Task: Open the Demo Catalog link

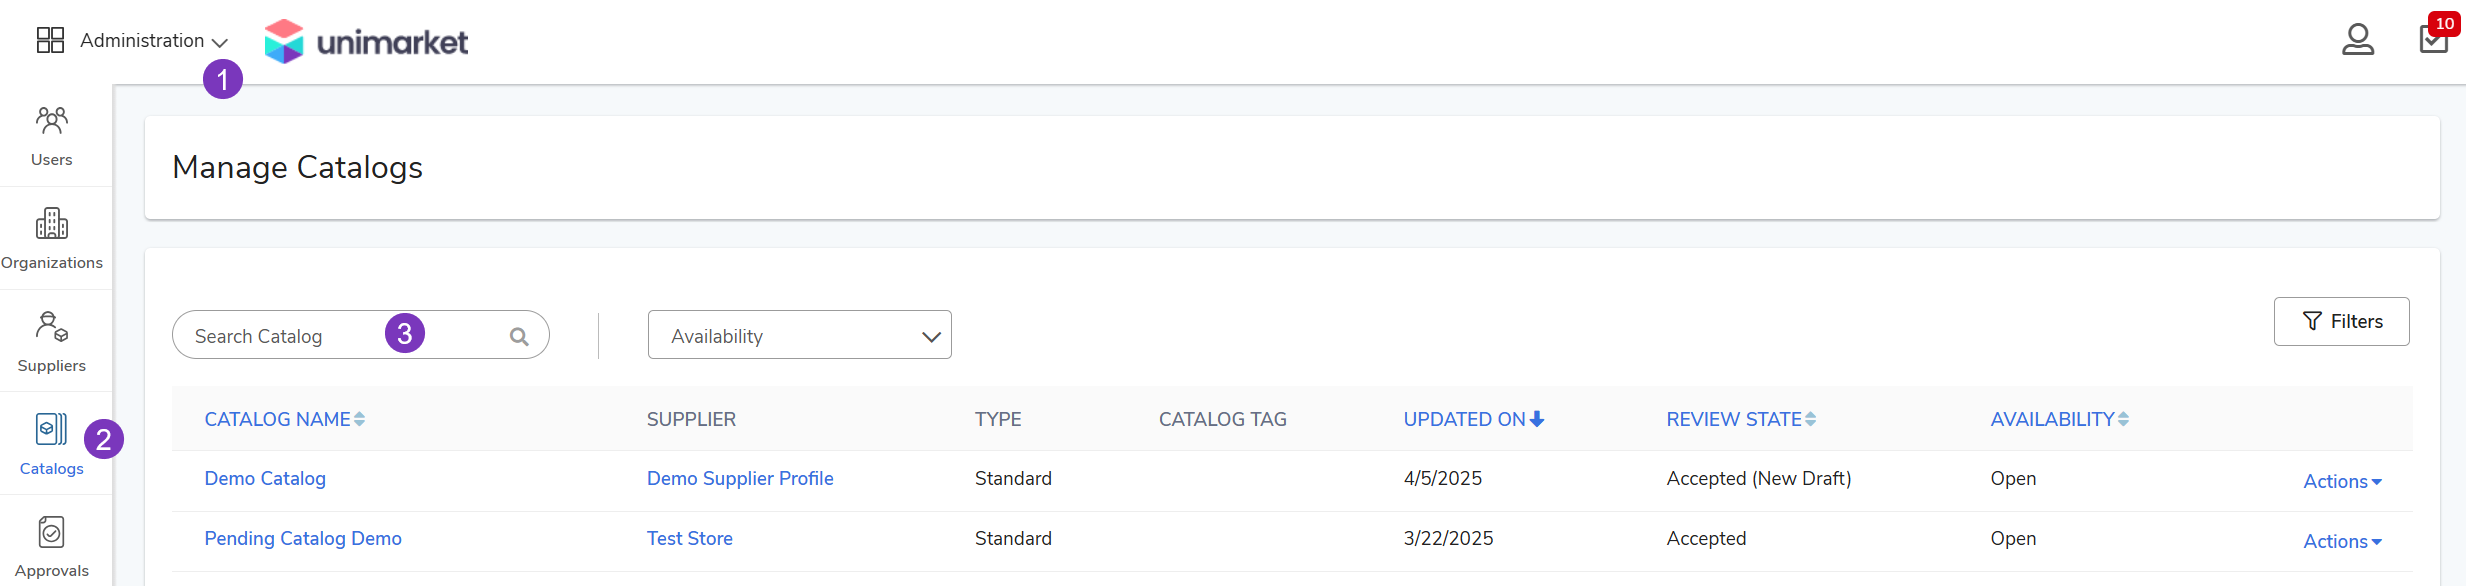Action: 265,478
